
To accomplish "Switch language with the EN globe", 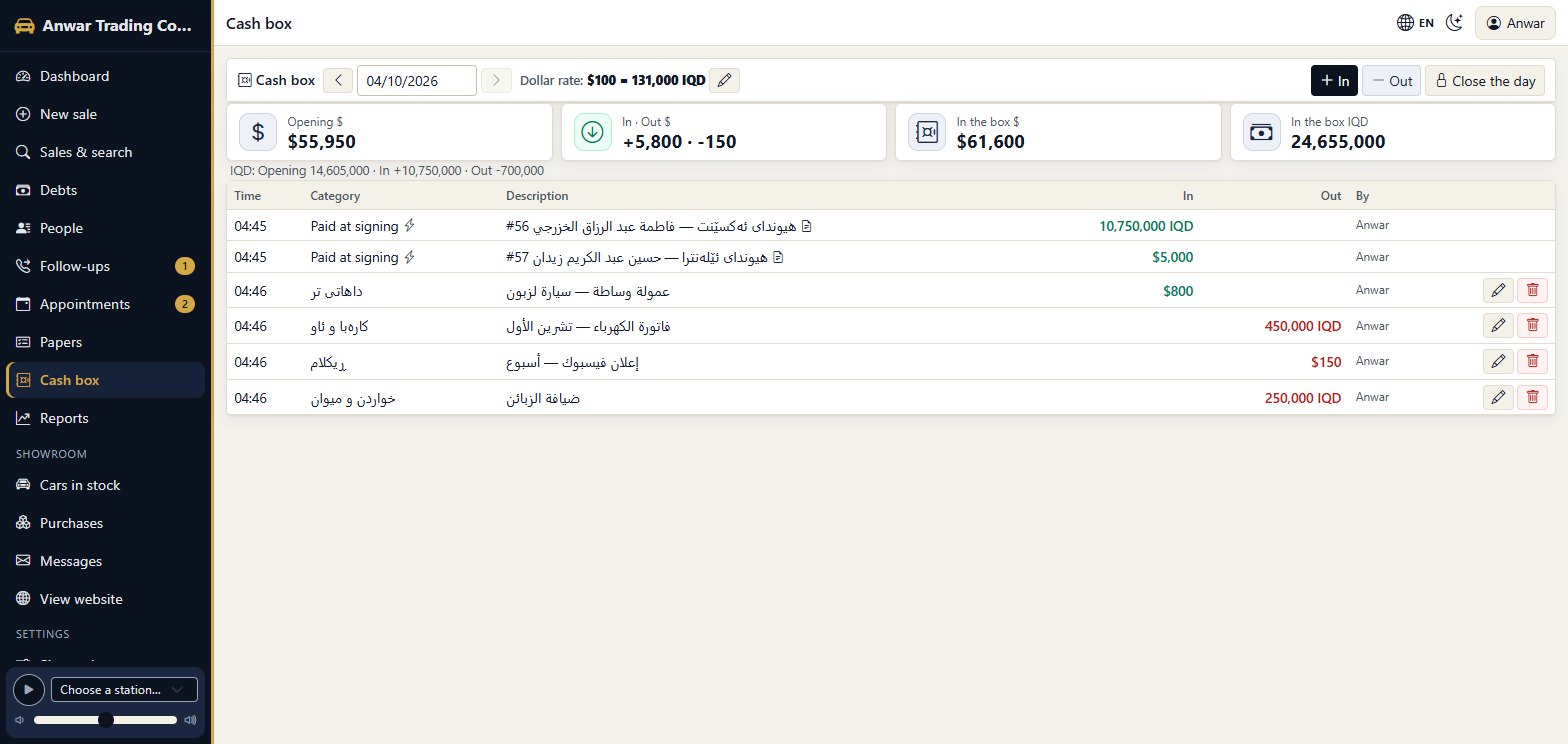I will pos(1416,23).
